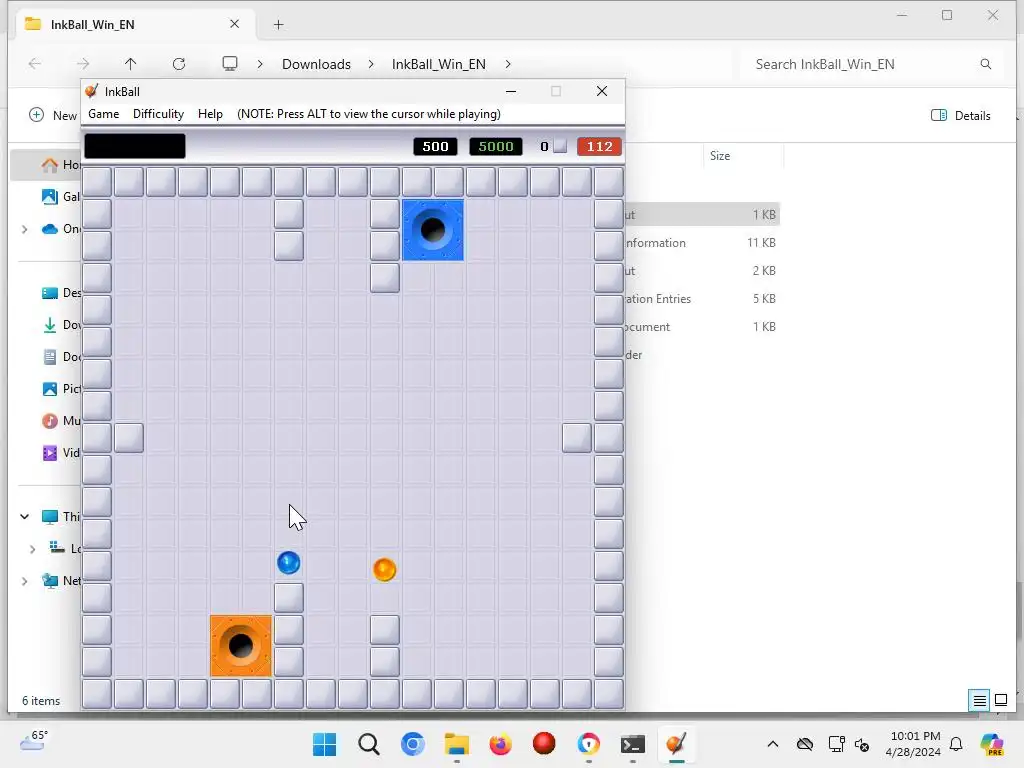Image resolution: width=1024 pixels, height=768 pixels.
Task: Open the Windows Start menu
Action: tap(325, 744)
